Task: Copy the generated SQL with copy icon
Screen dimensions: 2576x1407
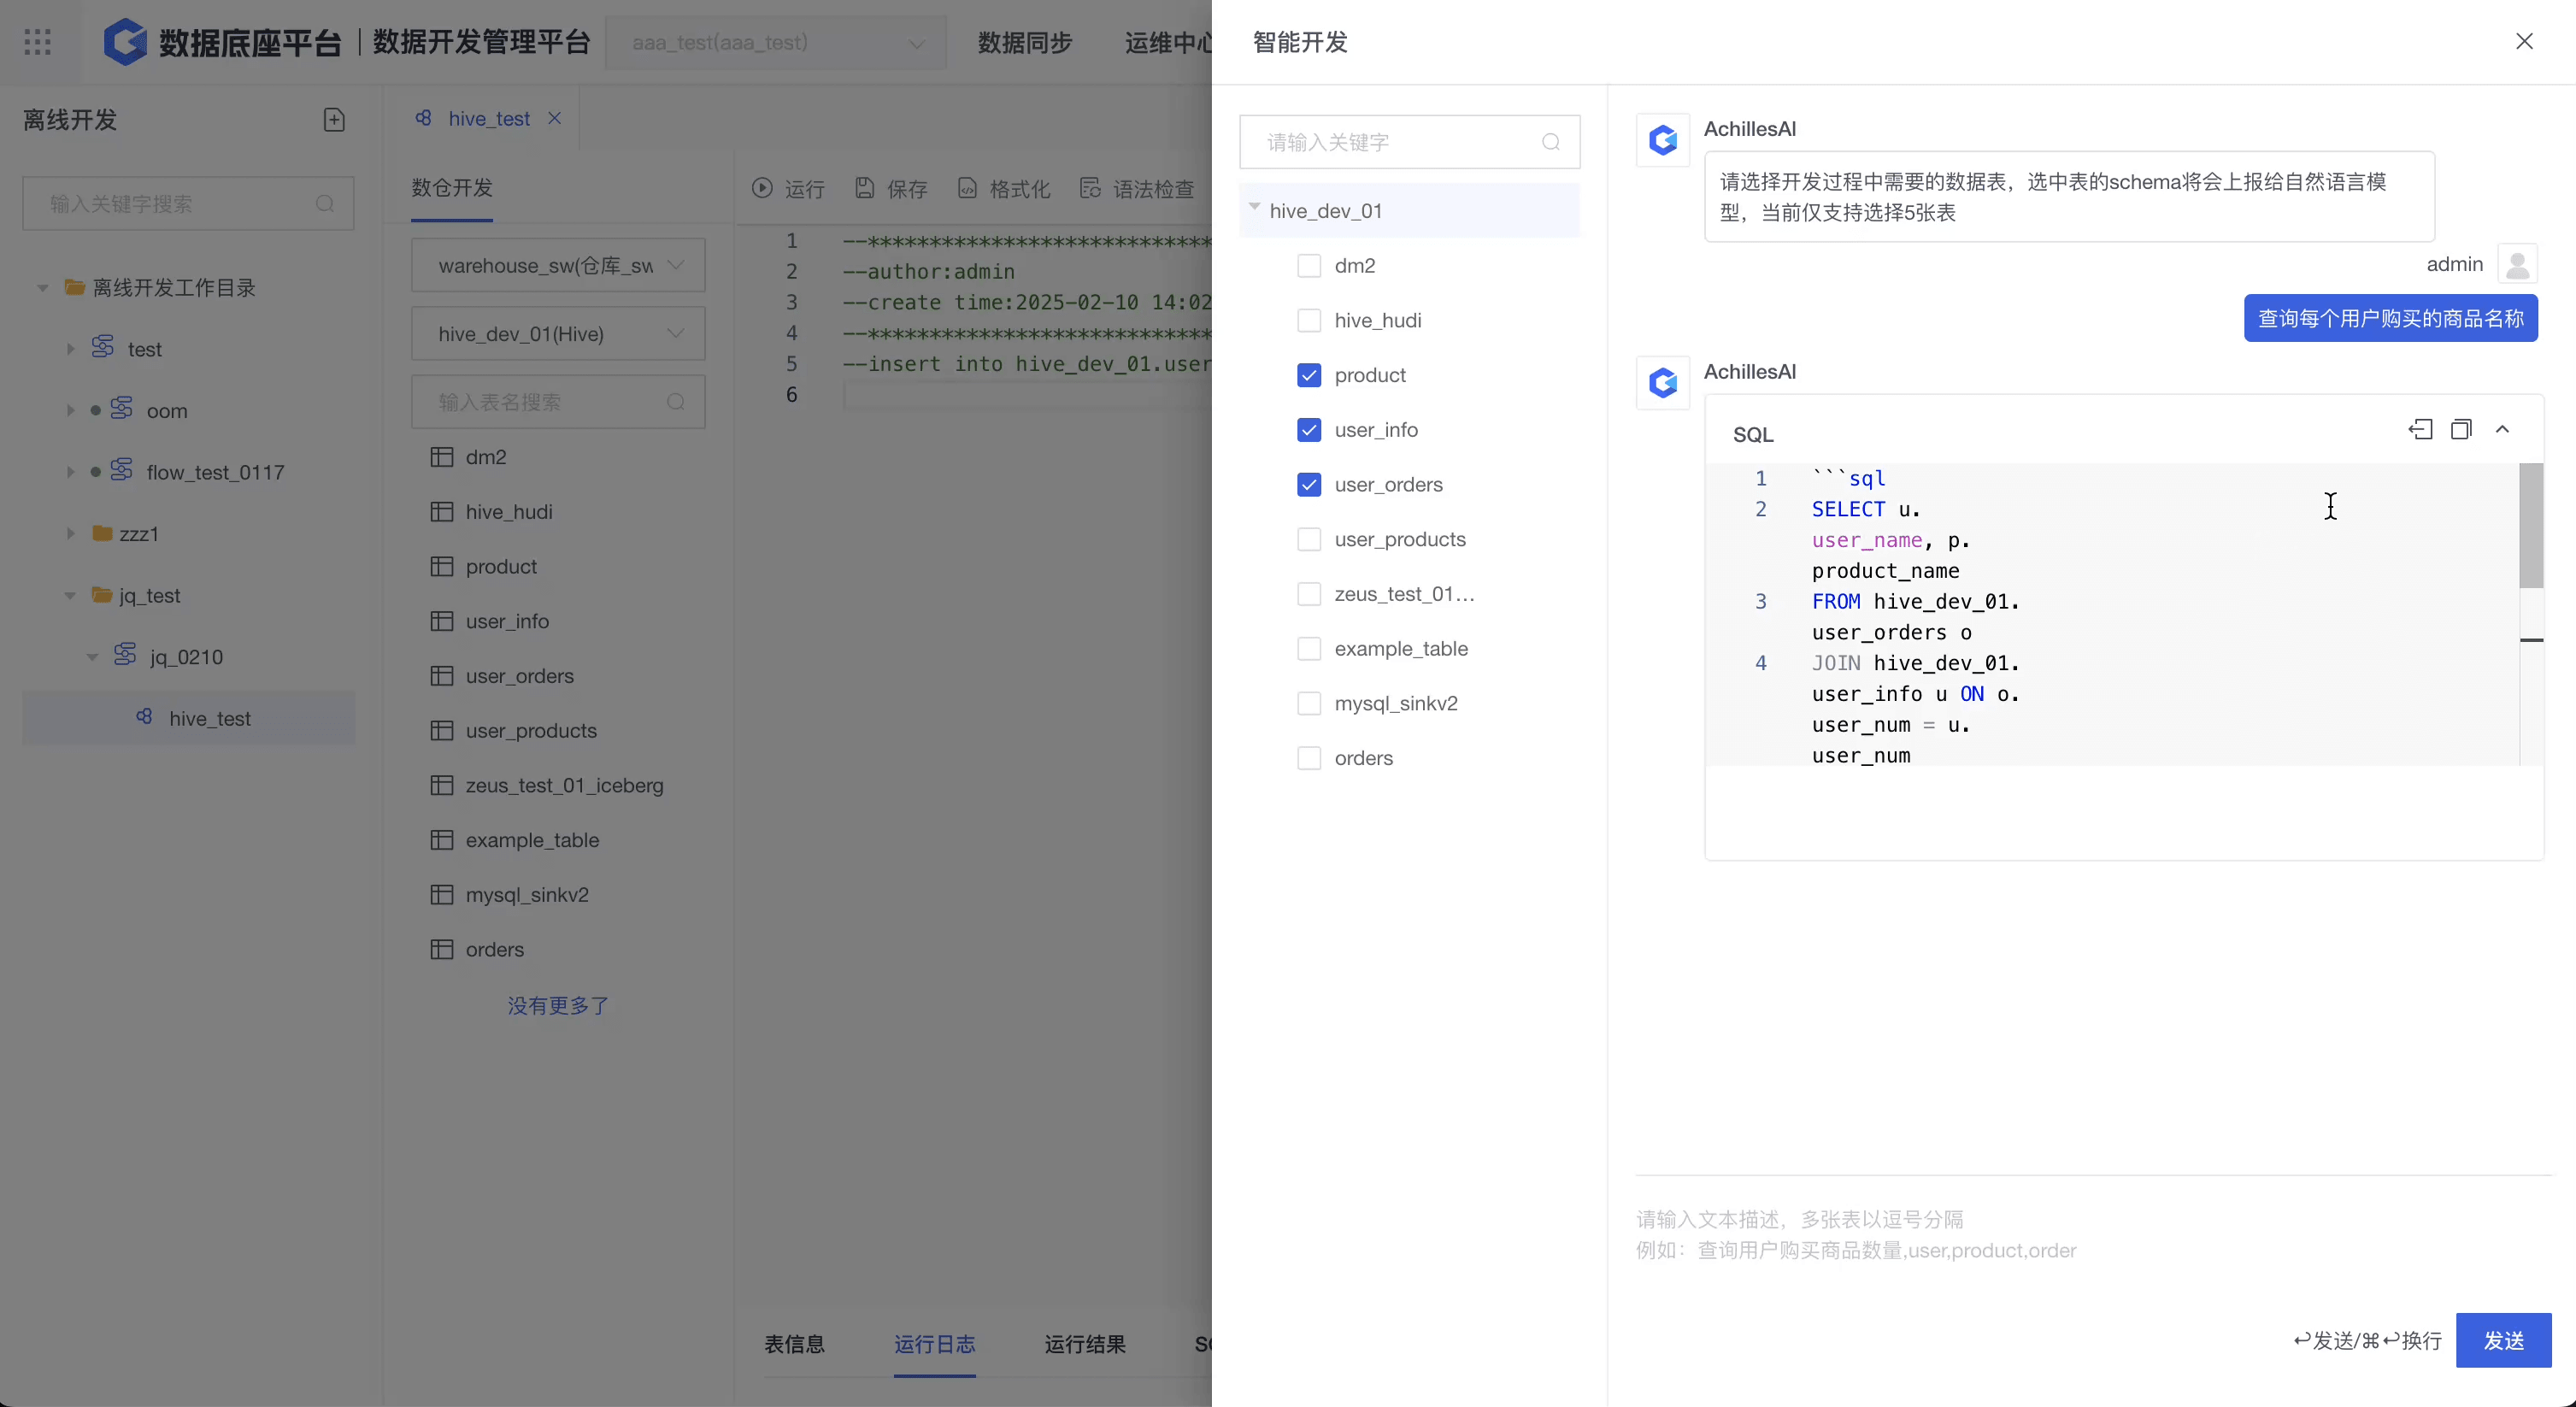Action: (x=2461, y=430)
